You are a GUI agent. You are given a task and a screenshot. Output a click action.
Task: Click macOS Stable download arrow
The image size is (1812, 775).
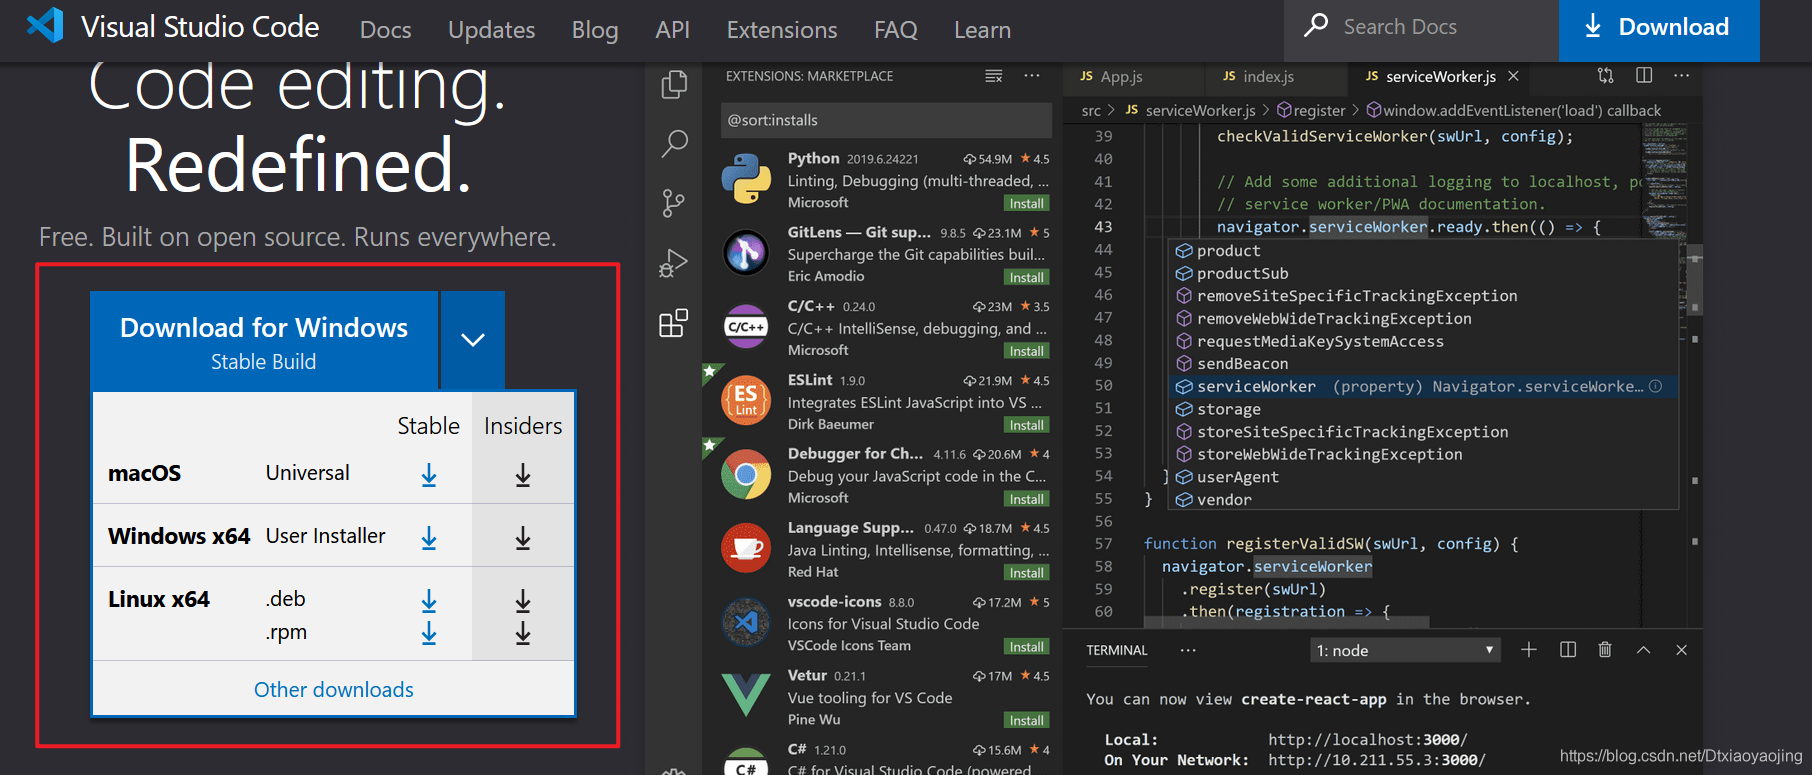429,475
